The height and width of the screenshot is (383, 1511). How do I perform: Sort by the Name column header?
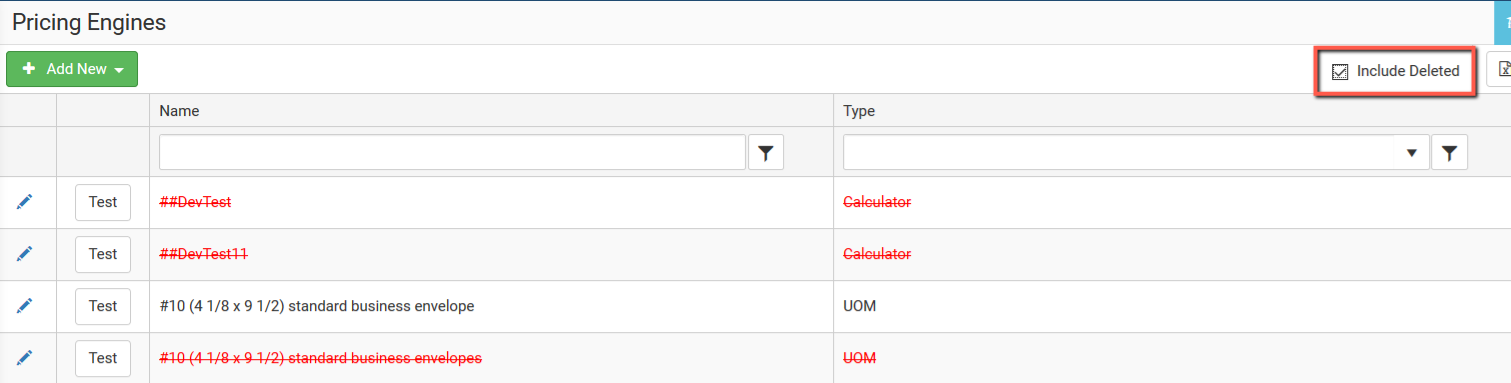tap(179, 111)
